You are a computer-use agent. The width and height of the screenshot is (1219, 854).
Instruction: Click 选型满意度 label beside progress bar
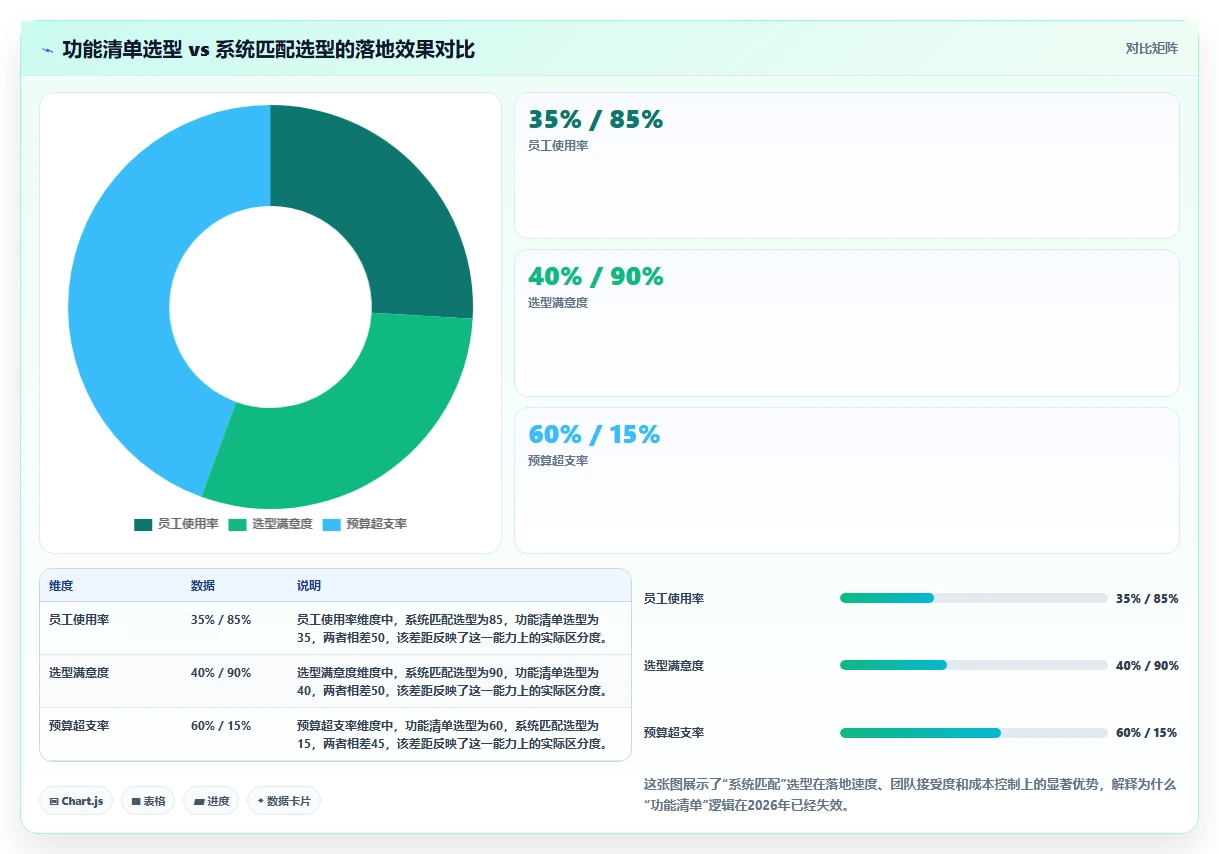[674, 665]
